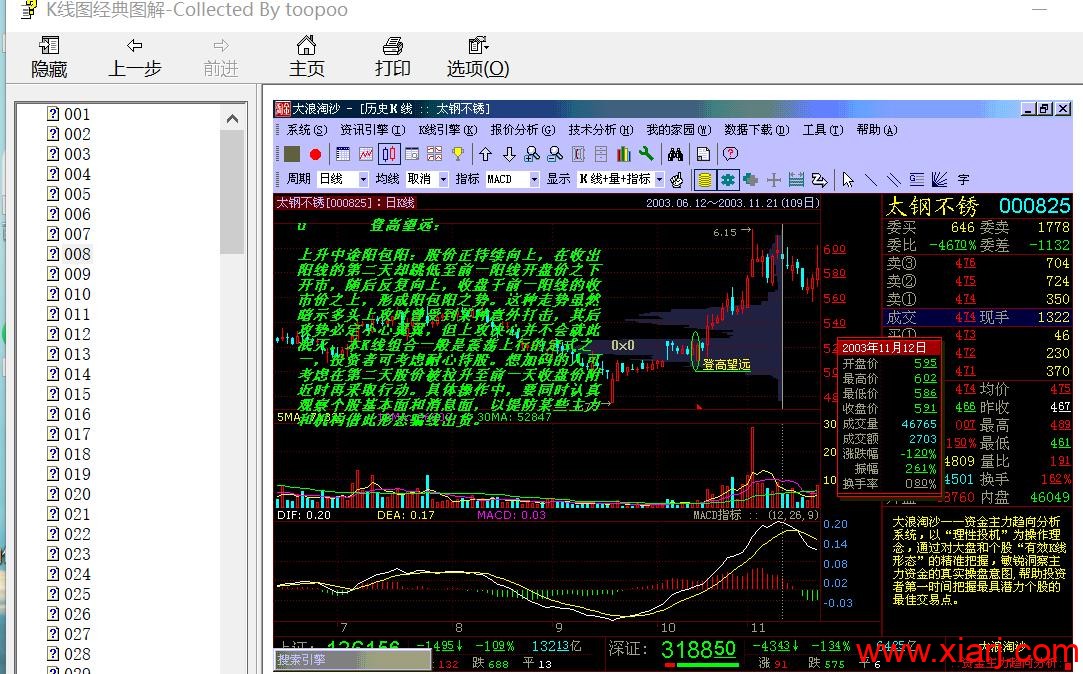Open topic 008 in contents list

click(69, 254)
